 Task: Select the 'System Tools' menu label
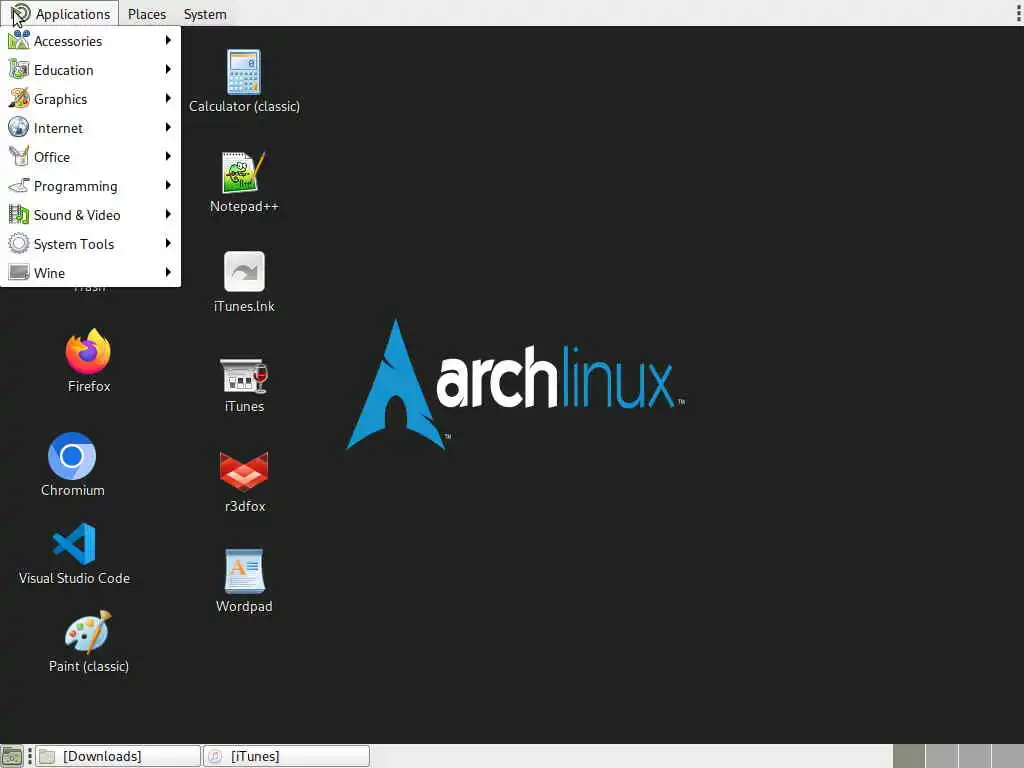pyautogui.click(x=74, y=244)
